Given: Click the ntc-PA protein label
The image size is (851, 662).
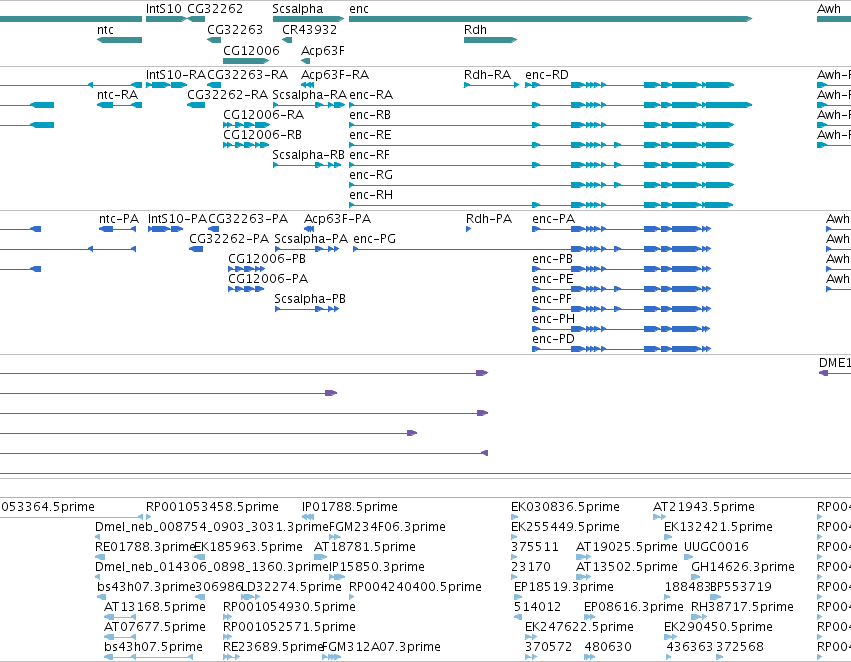Looking at the screenshot, I should pos(119,219).
